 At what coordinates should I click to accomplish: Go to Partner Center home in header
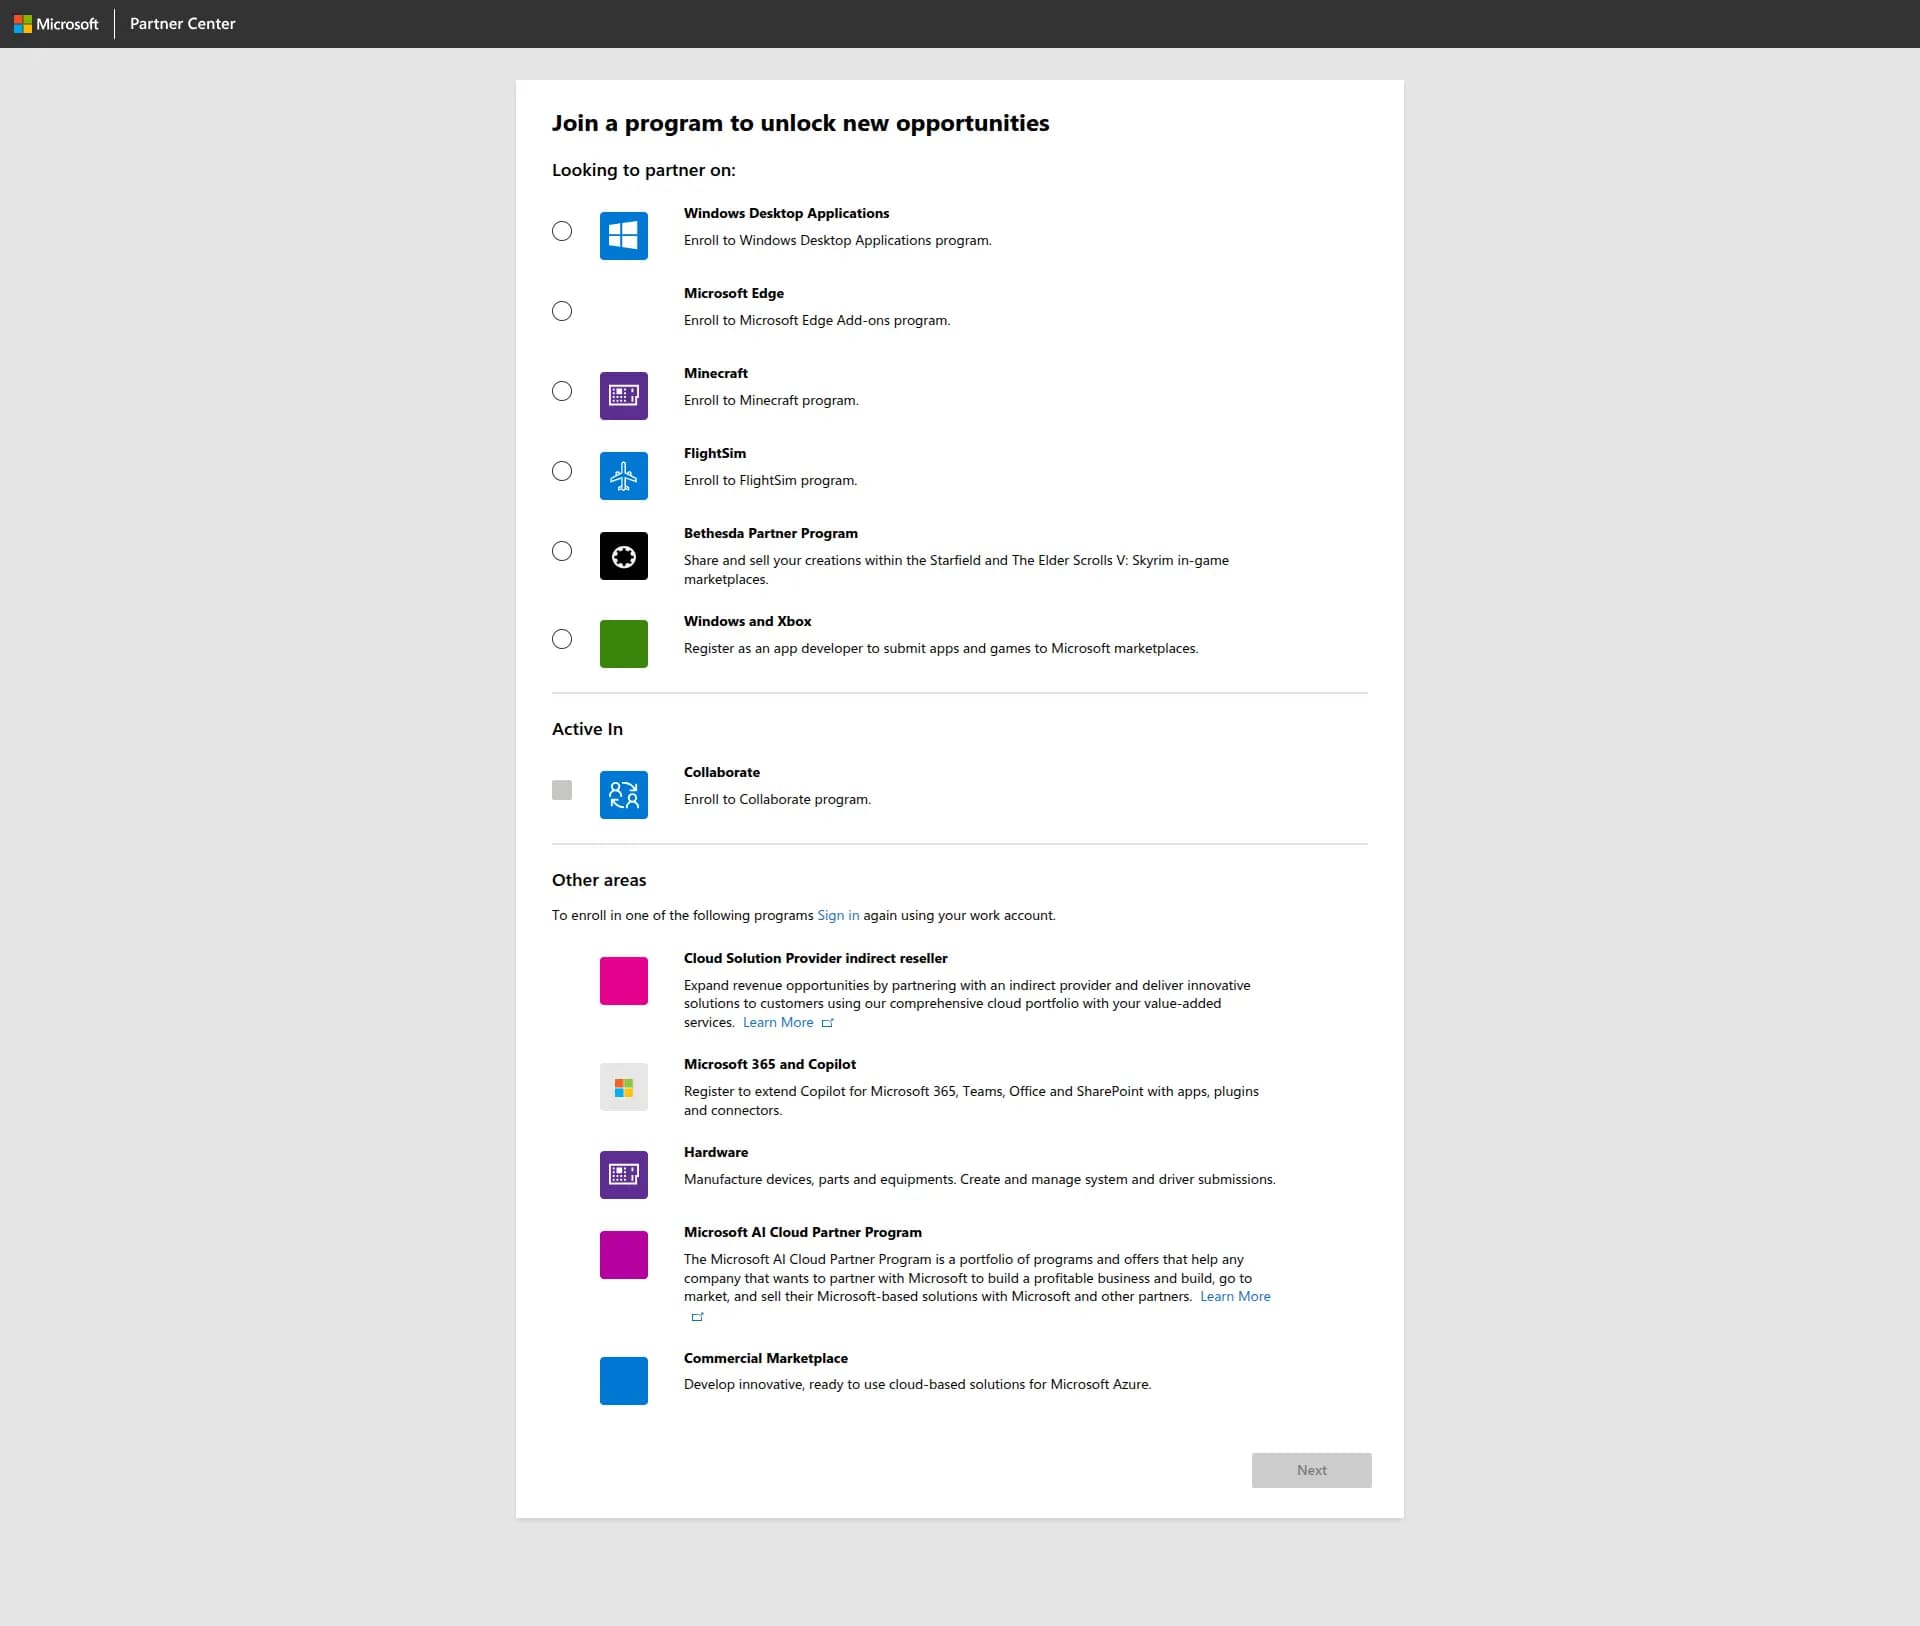(x=183, y=24)
